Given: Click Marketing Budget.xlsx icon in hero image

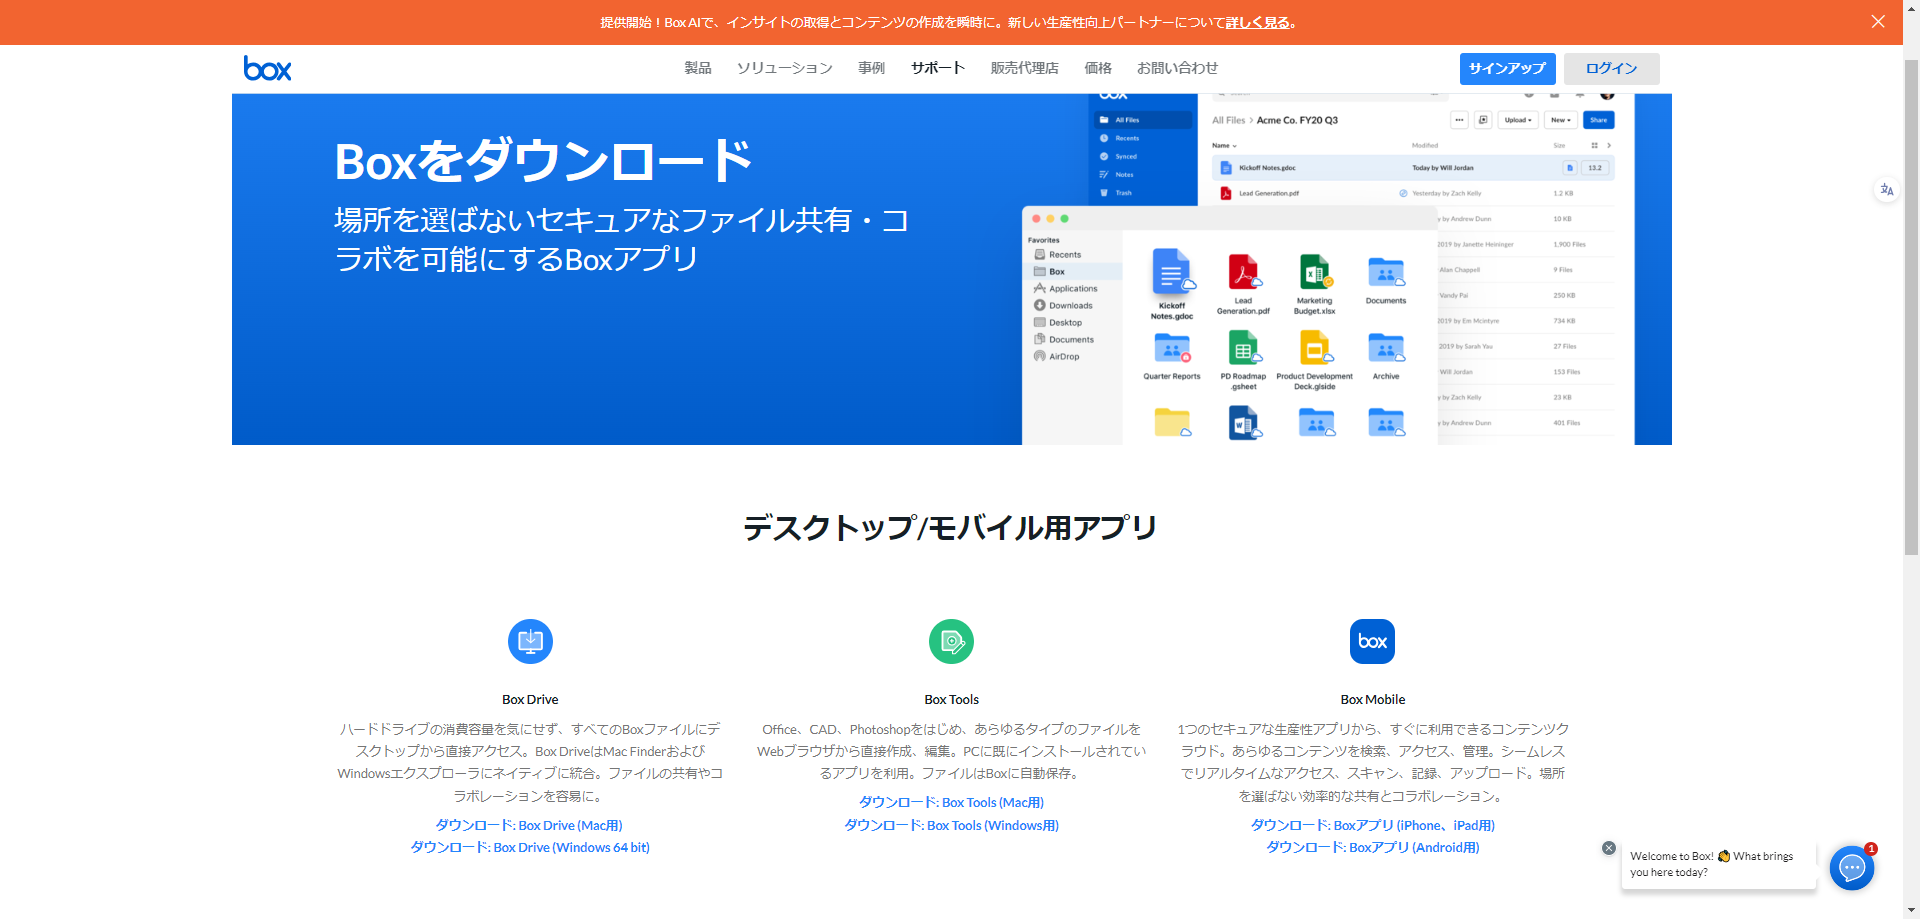Looking at the screenshot, I should click(1315, 272).
